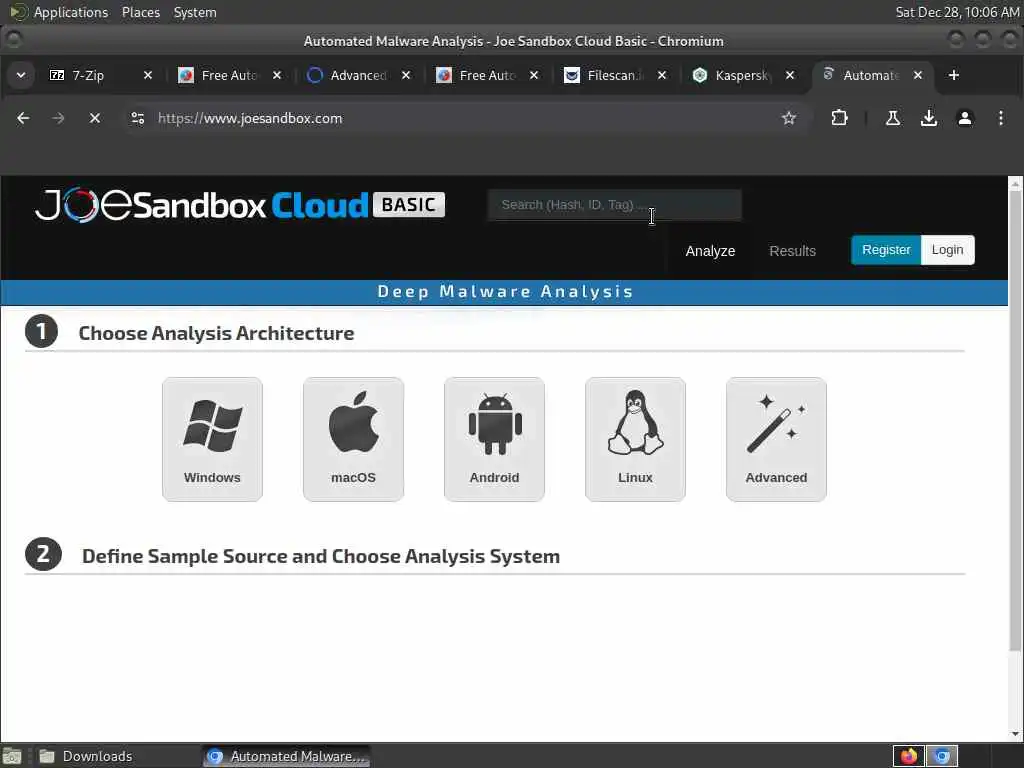Switch to the first Free Auto tab
Viewport: 1024px width, 768px height.
click(x=228, y=75)
